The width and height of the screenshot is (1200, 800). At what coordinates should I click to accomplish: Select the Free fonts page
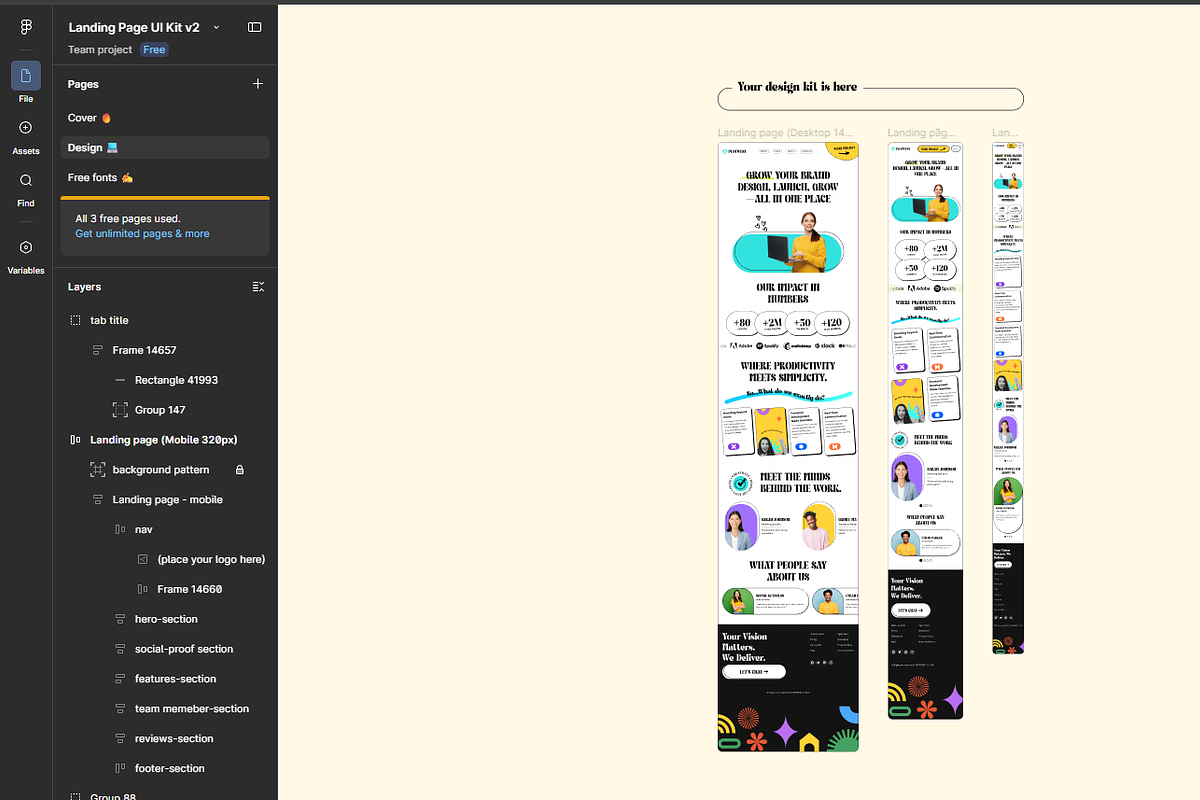165,177
